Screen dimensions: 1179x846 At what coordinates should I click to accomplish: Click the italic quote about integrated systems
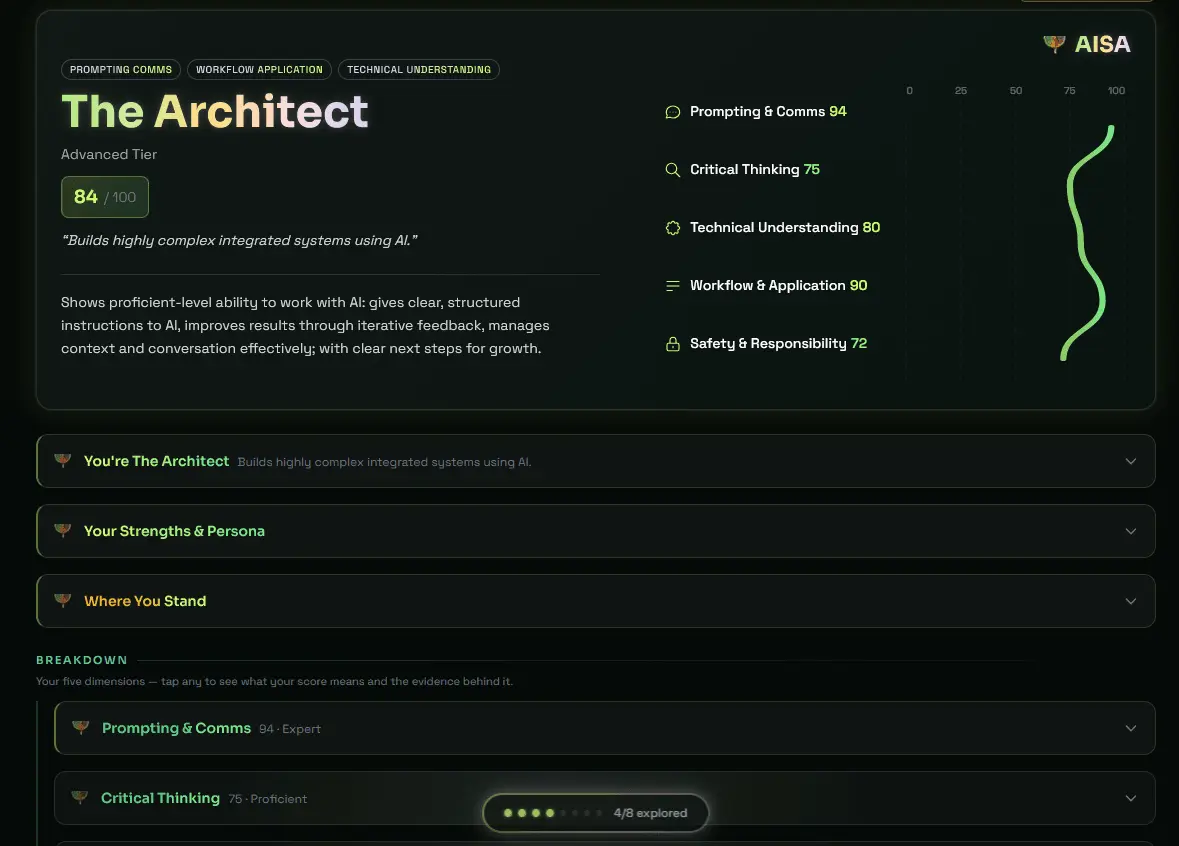(239, 241)
